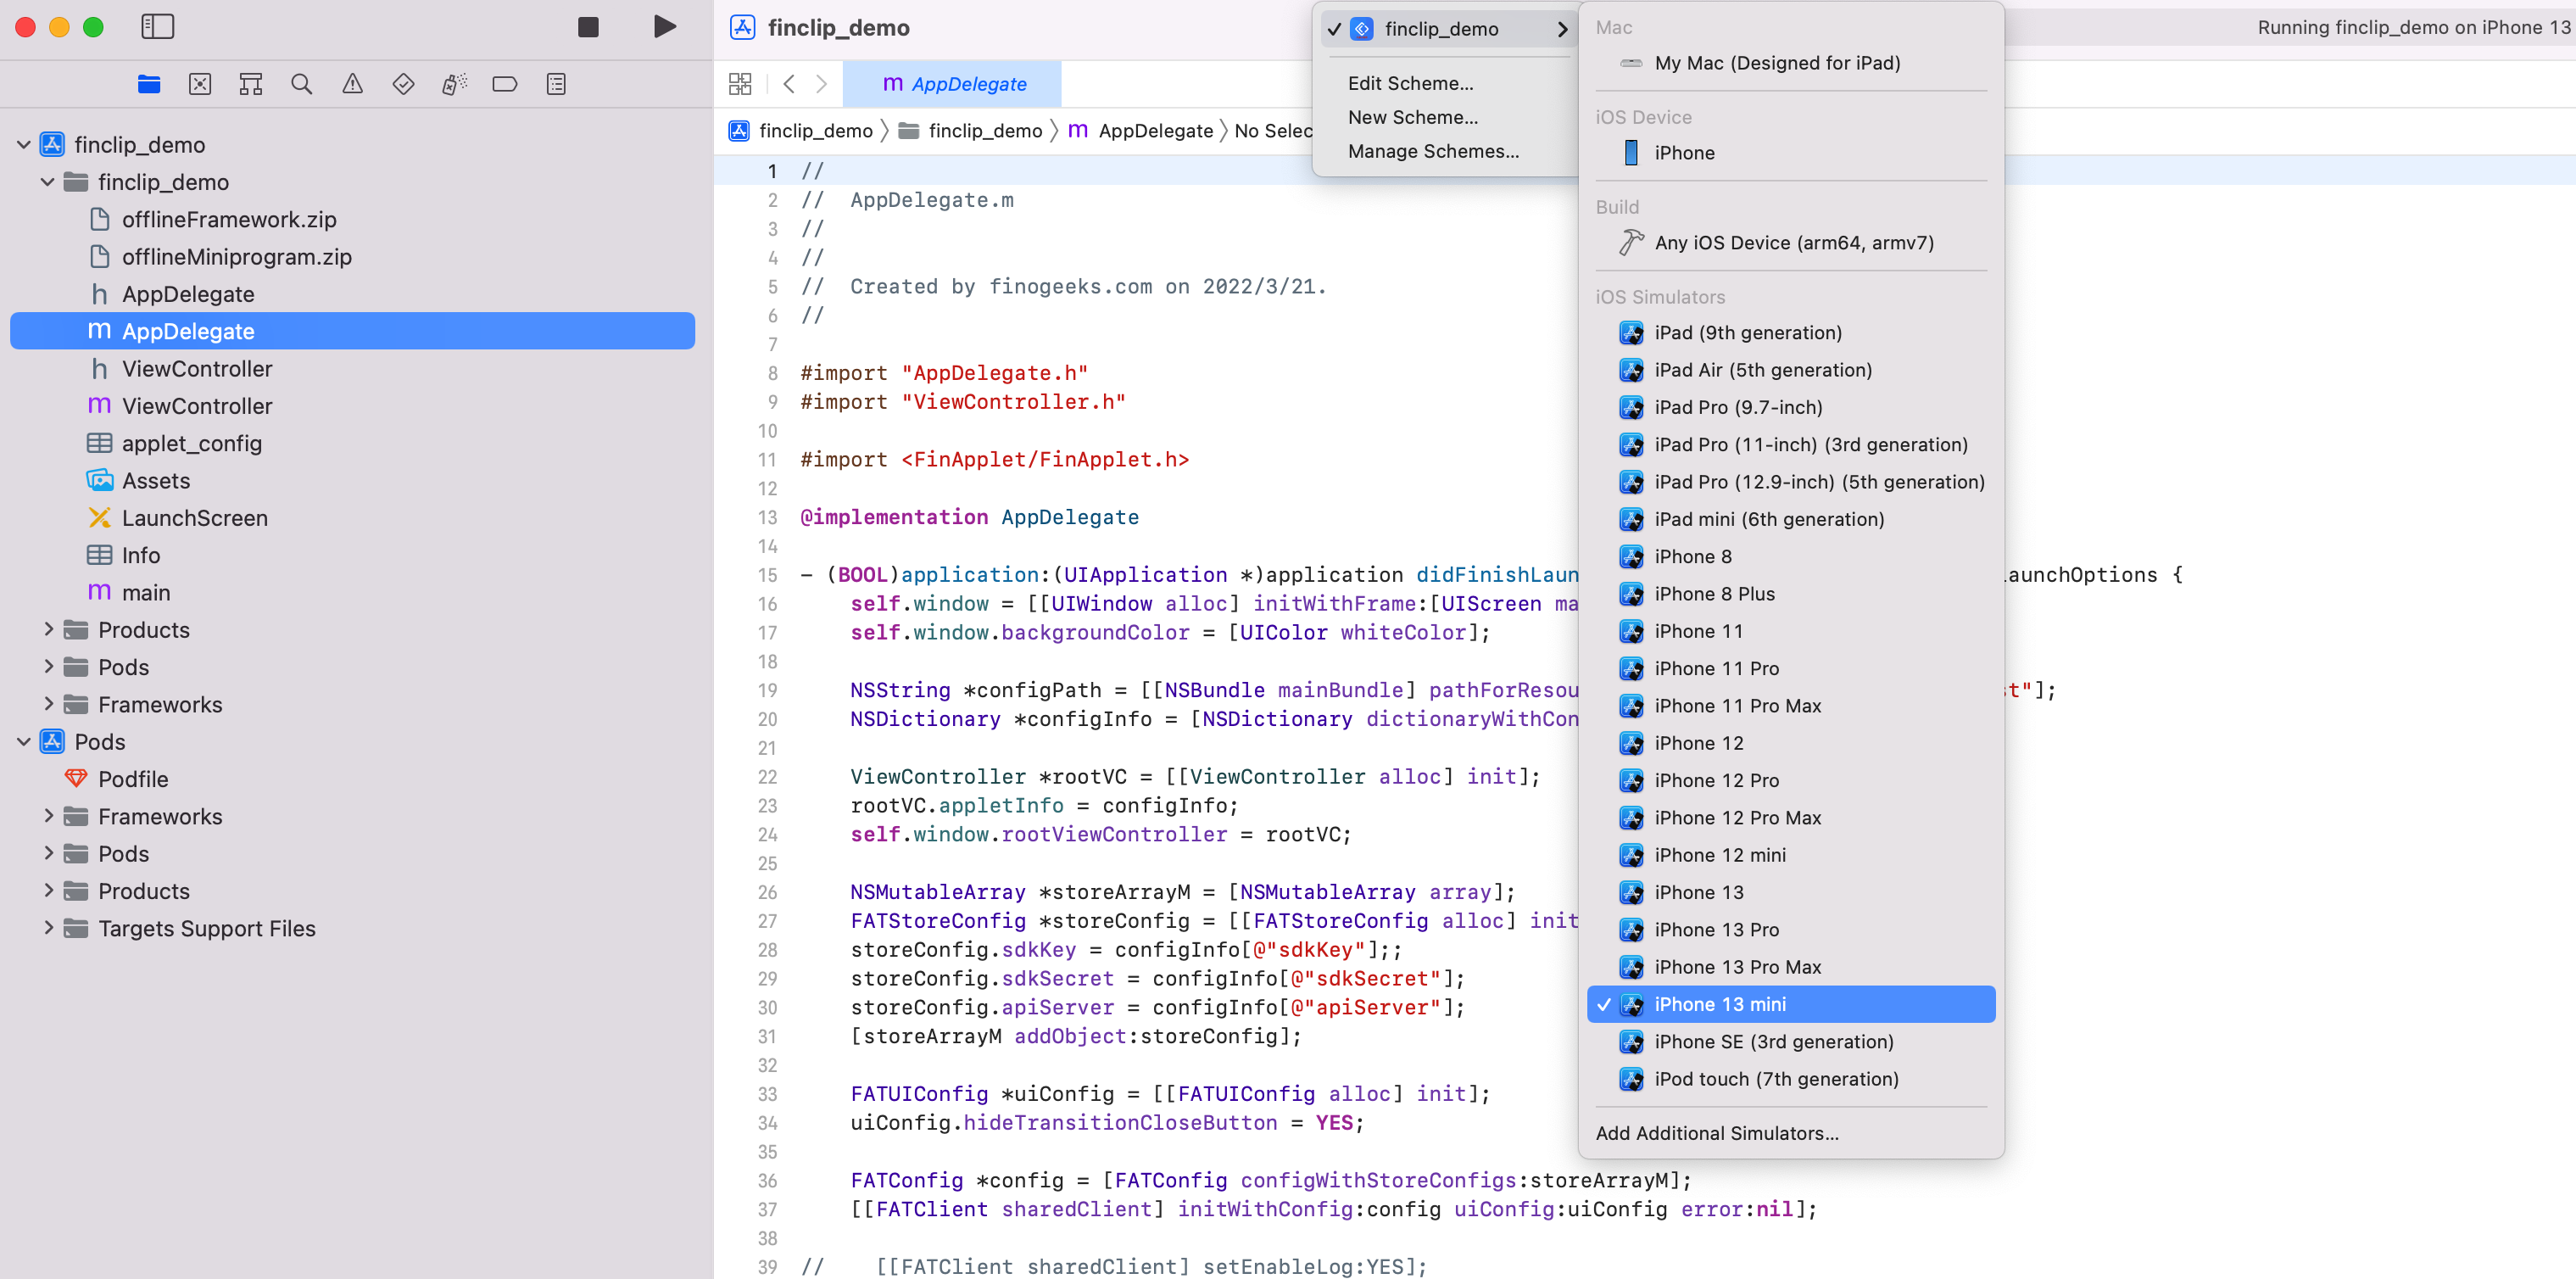Screen dimensions: 2576x1279
Task: Open the Test navigator diamond icon
Action: pyautogui.click(x=403, y=84)
